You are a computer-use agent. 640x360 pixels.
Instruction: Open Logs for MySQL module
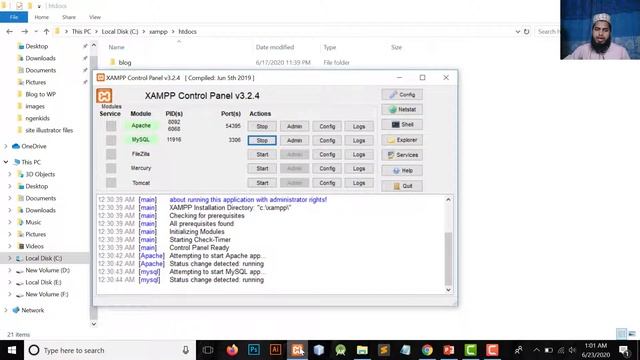pos(359,140)
